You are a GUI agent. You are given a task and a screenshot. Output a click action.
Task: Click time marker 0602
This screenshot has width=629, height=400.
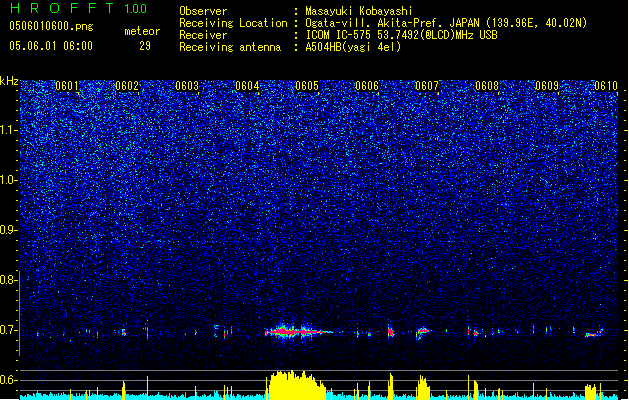[x=127, y=86]
